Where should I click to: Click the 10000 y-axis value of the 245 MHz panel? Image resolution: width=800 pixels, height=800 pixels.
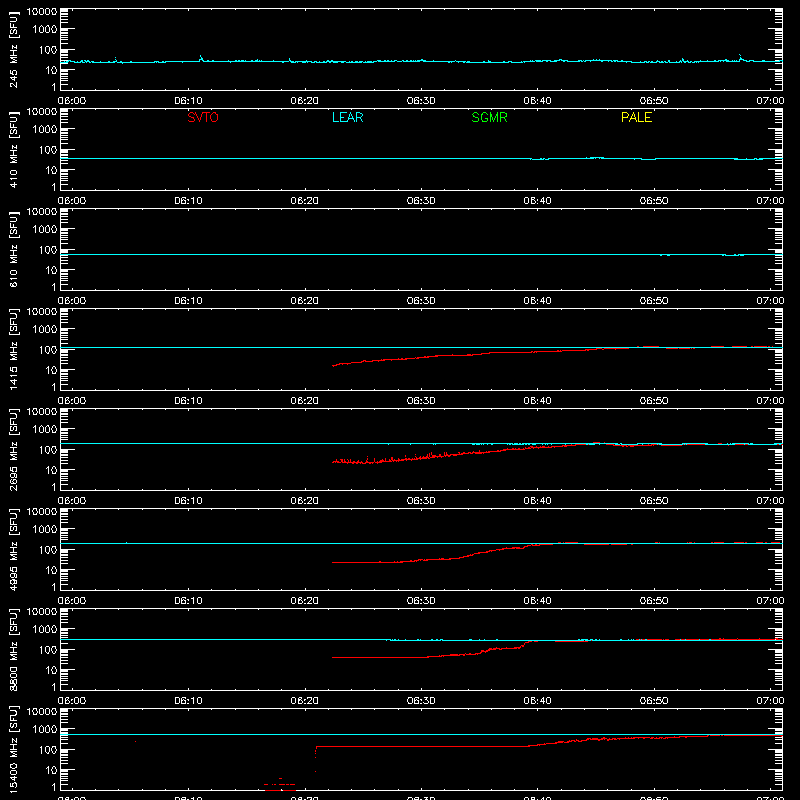[42, 12]
